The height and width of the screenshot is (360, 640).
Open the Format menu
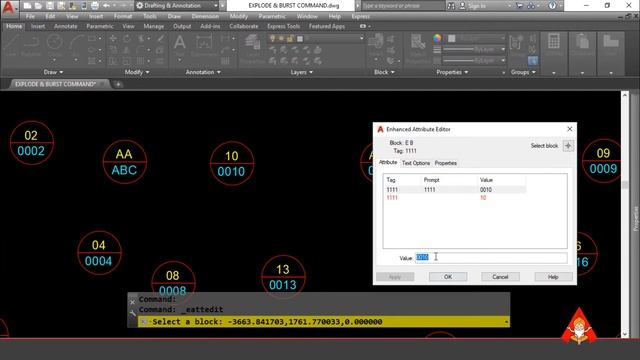(123, 16)
